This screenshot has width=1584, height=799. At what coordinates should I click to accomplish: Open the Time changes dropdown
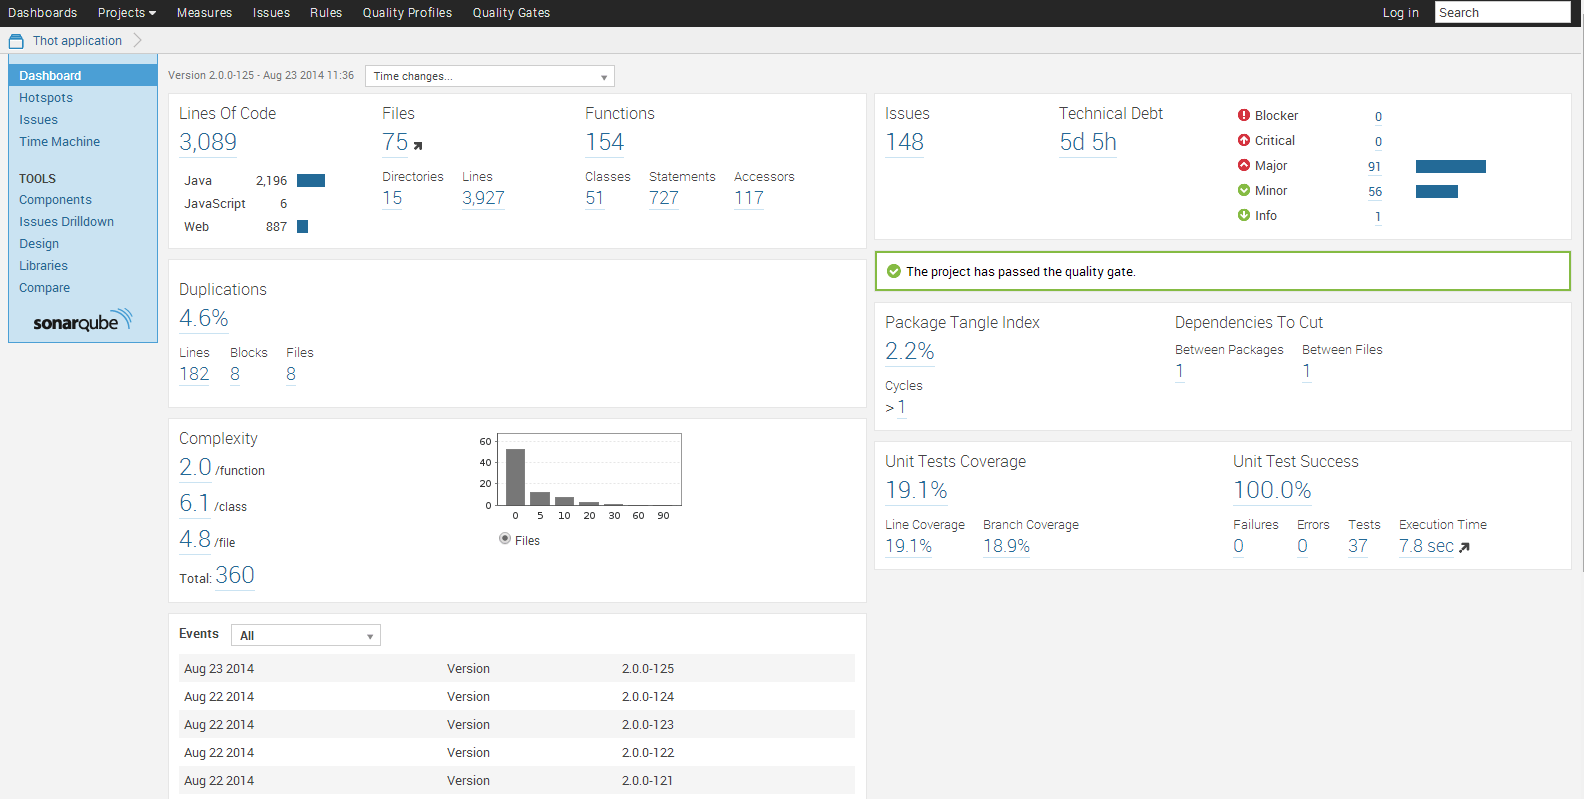tap(489, 76)
